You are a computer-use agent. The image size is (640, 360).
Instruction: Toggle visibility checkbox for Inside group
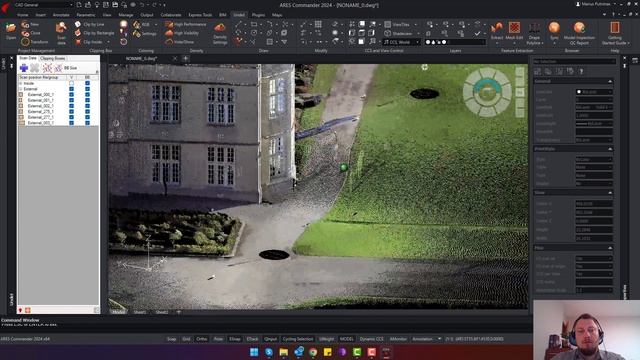coord(71,83)
